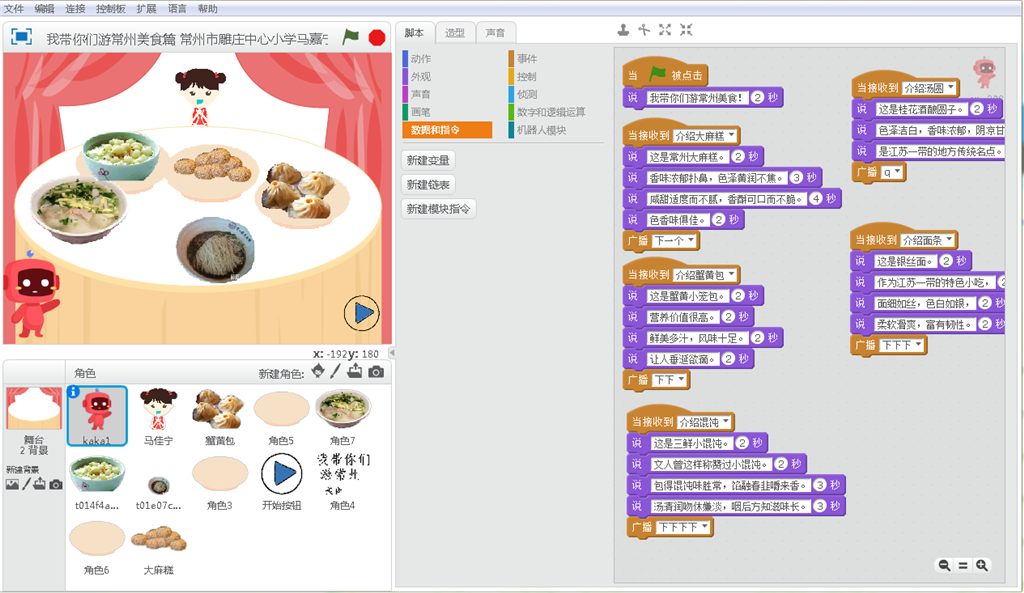Edit seconds value in 色香味俱佳 block
The width and height of the screenshot is (1024, 593).
[718, 220]
